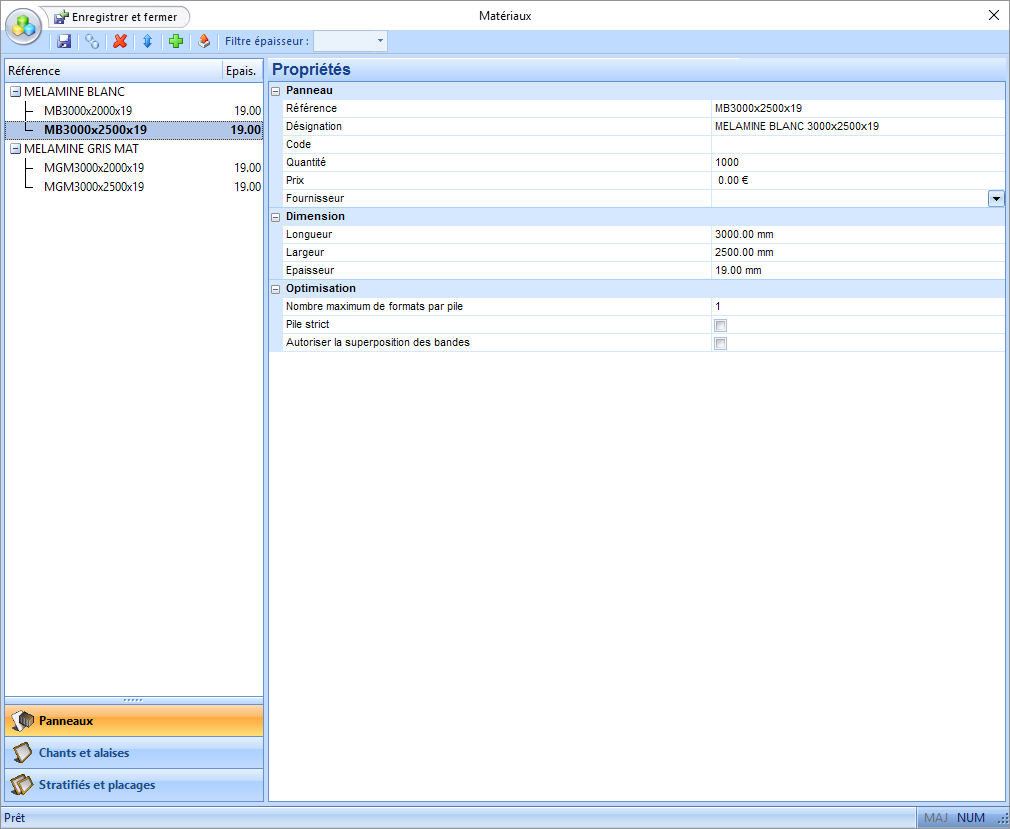Open the Fournisseur dropdown arrow
Screen dimensions: 1010x829
click(x=996, y=199)
